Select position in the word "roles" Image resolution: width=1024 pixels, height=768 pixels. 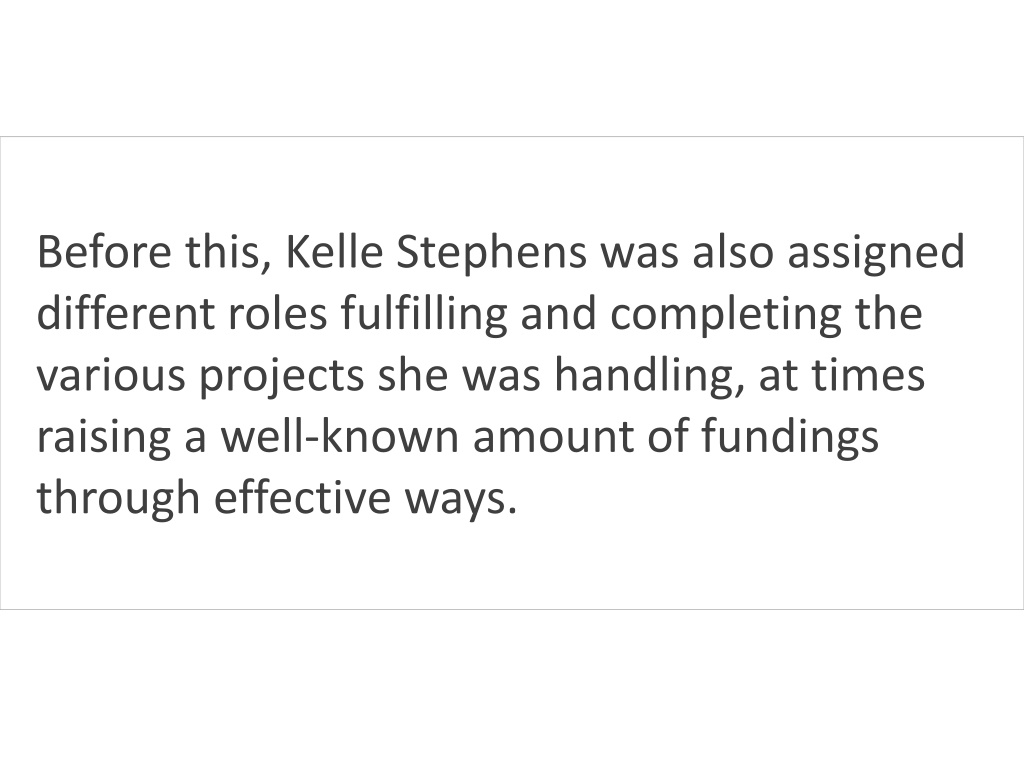[278, 313]
